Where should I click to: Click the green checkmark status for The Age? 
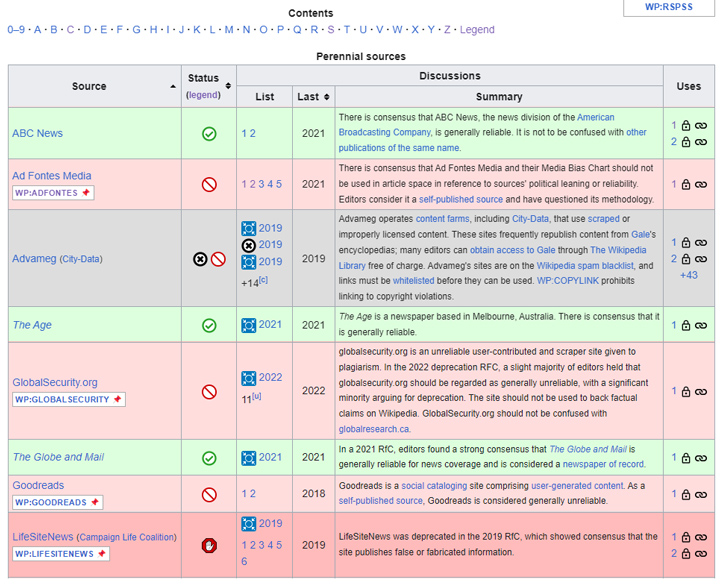pyautogui.click(x=209, y=326)
